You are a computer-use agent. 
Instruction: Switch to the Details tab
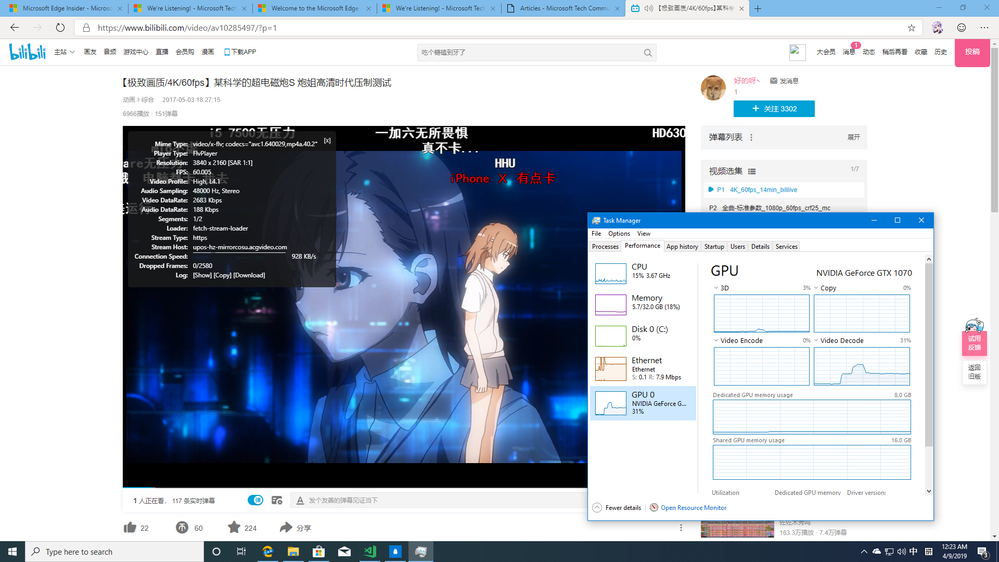pos(760,247)
